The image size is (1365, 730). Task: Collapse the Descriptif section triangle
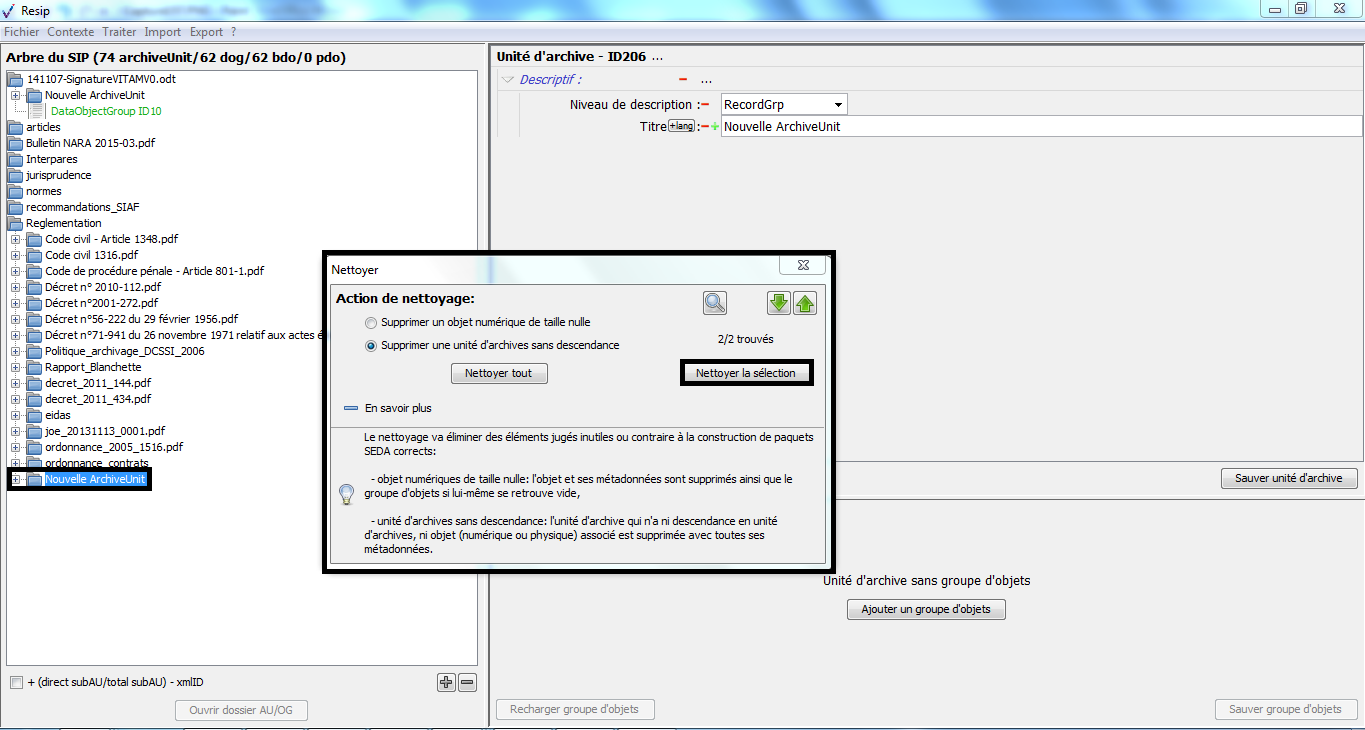507,80
